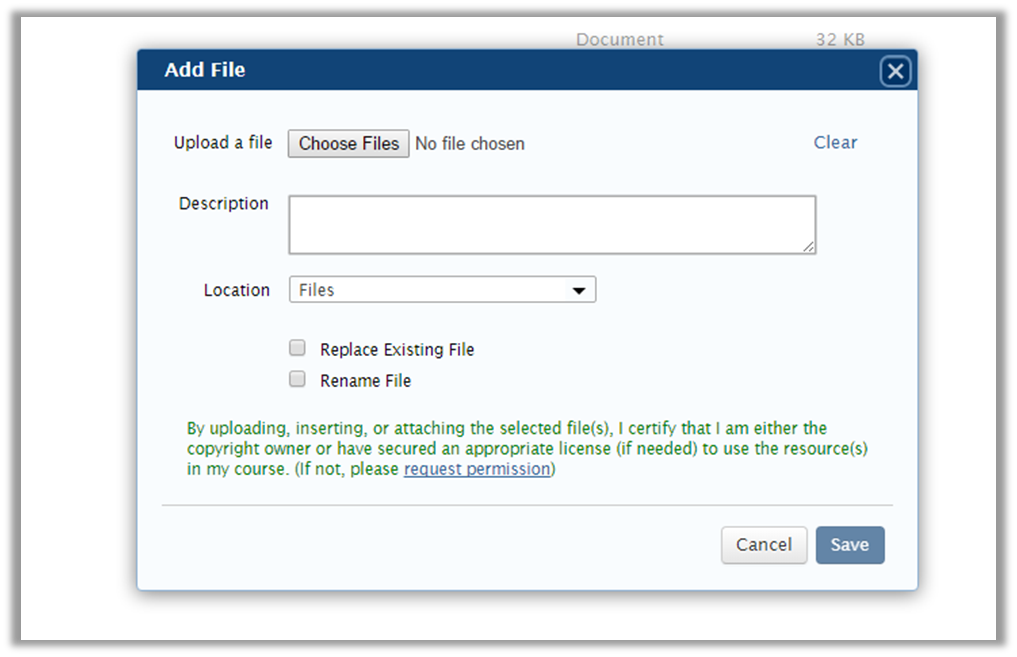The image size is (1017, 657).
Task: Tick the Rename File checkbox
Action: point(297,379)
